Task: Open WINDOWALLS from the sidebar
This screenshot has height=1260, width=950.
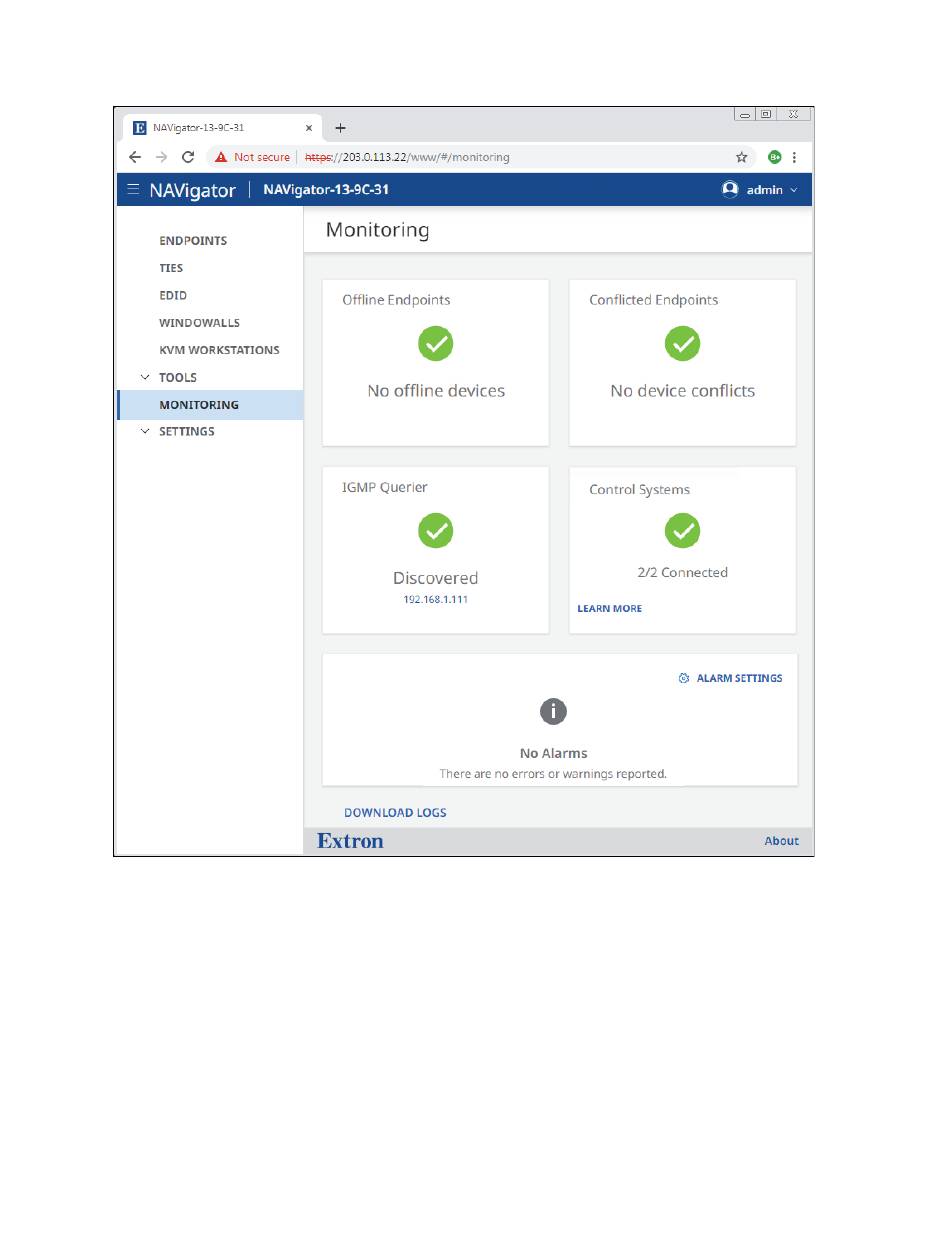Action: pos(199,323)
